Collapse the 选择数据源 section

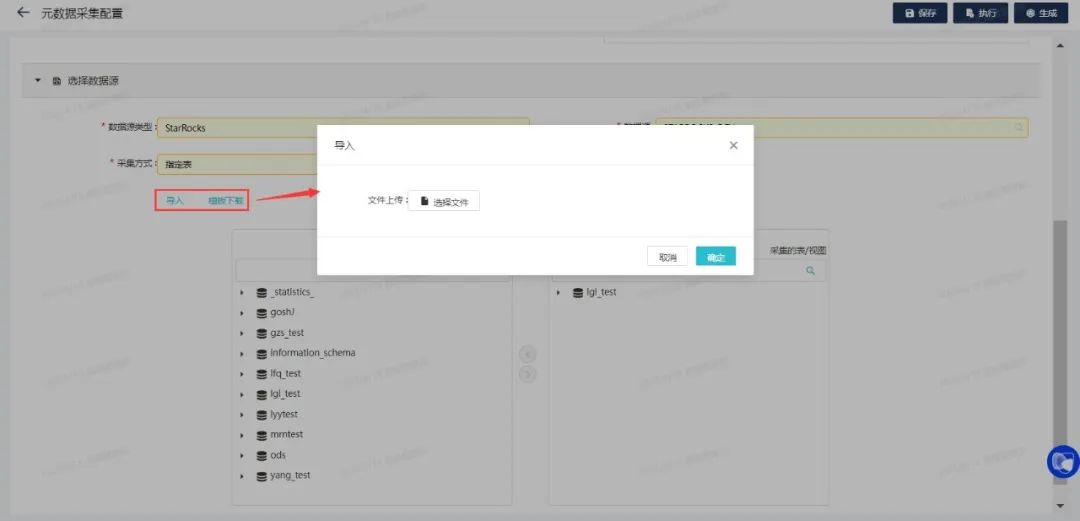[38, 80]
